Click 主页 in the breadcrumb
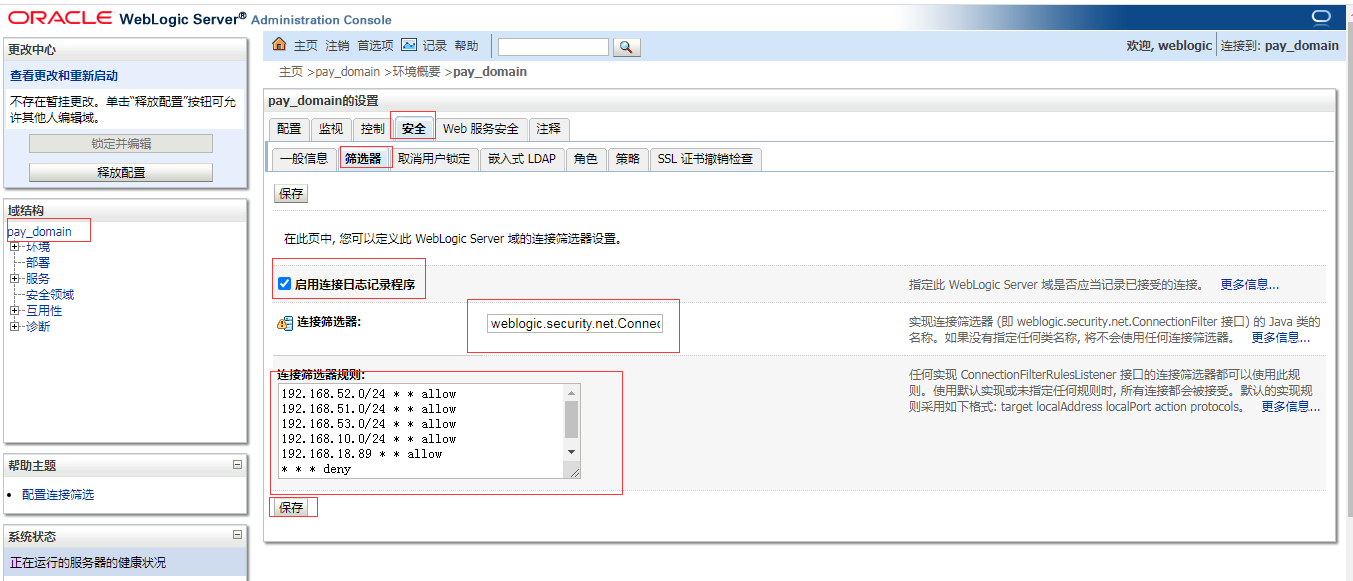The height and width of the screenshot is (581, 1353). 291,72
